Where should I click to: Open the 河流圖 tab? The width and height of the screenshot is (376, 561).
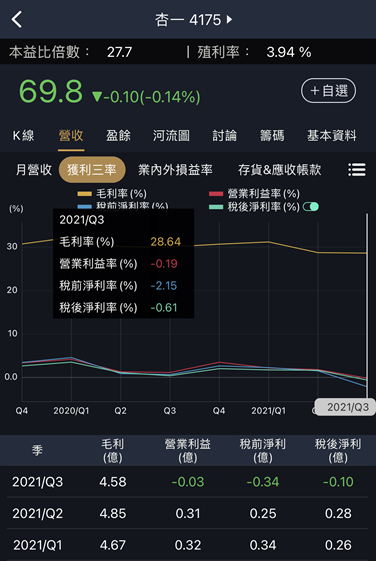[171, 136]
